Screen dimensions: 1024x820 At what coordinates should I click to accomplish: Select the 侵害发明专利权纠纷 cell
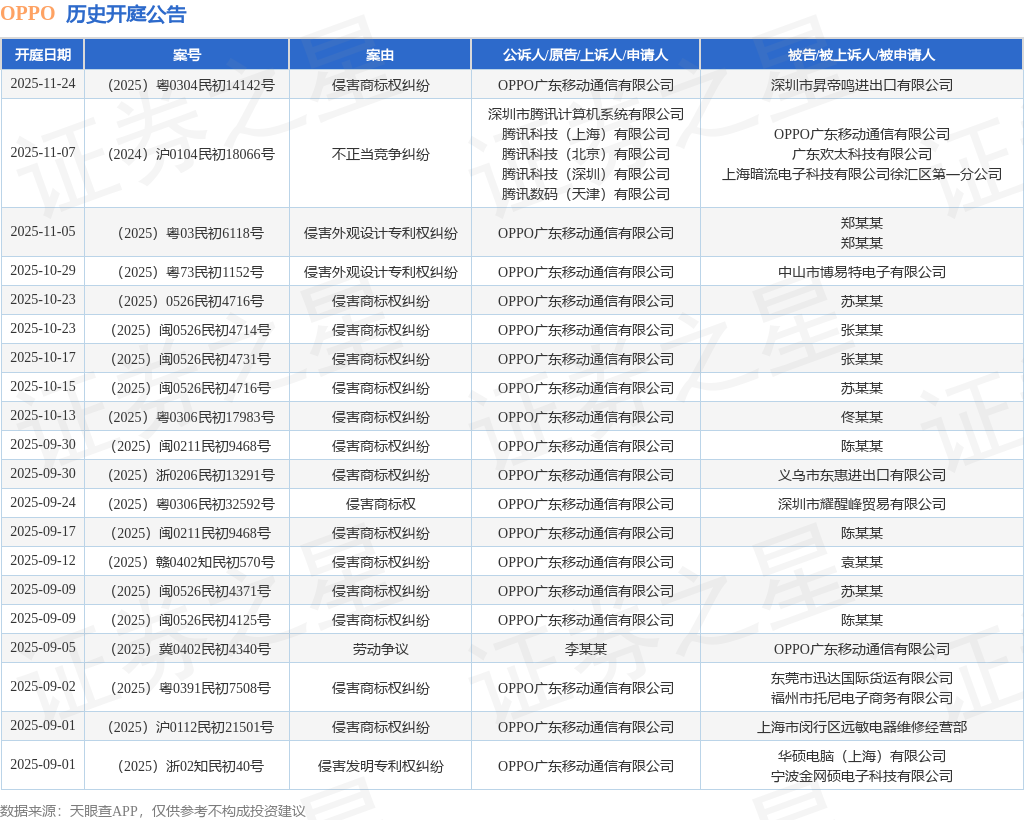380,766
